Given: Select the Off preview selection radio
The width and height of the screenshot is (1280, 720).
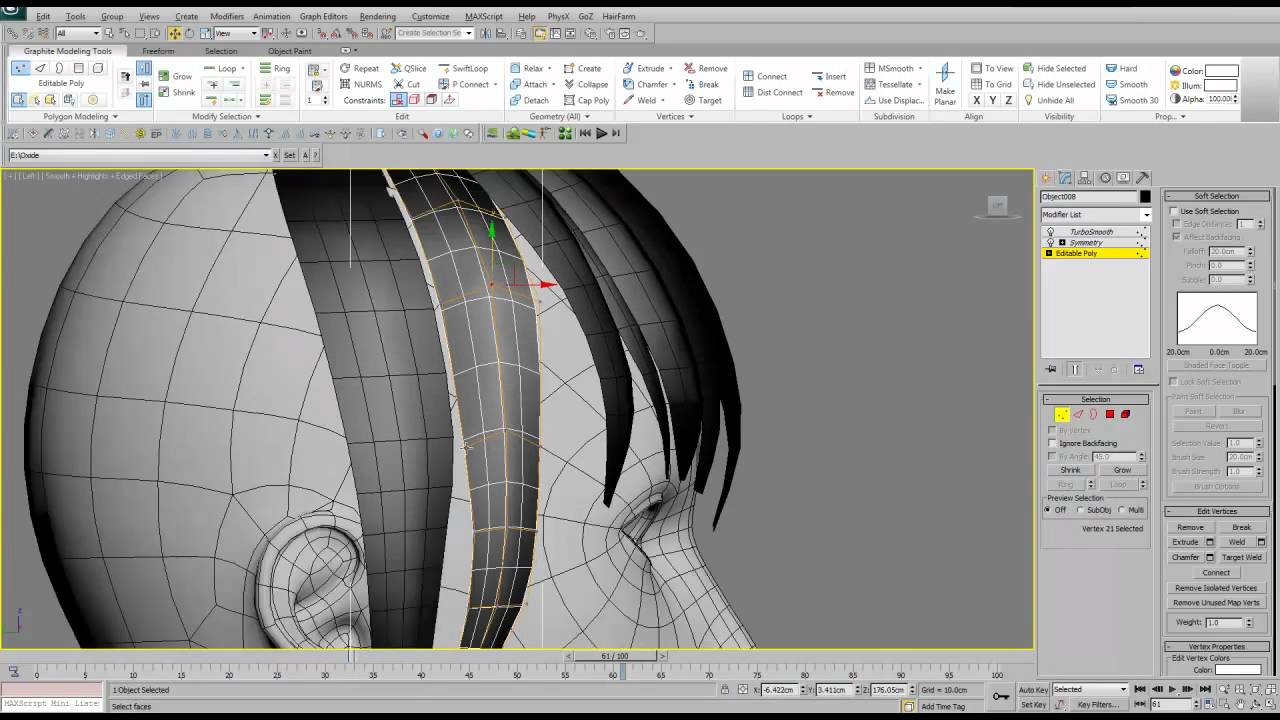Looking at the screenshot, I should pyautogui.click(x=1048, y=510).
